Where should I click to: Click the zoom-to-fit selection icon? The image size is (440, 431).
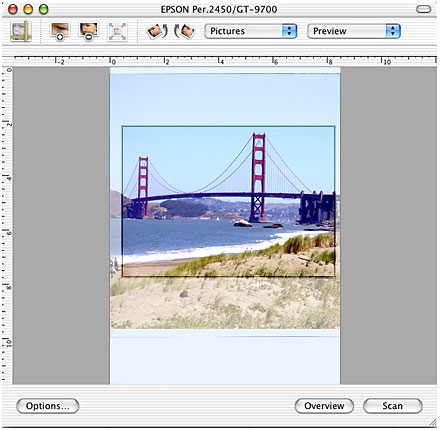(117, 32)
